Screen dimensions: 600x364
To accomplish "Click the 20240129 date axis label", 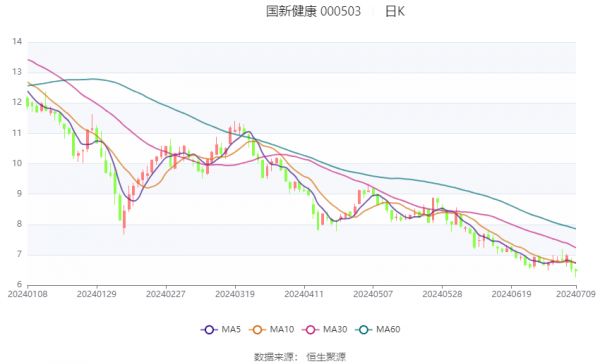I will (x=96, y=294).
